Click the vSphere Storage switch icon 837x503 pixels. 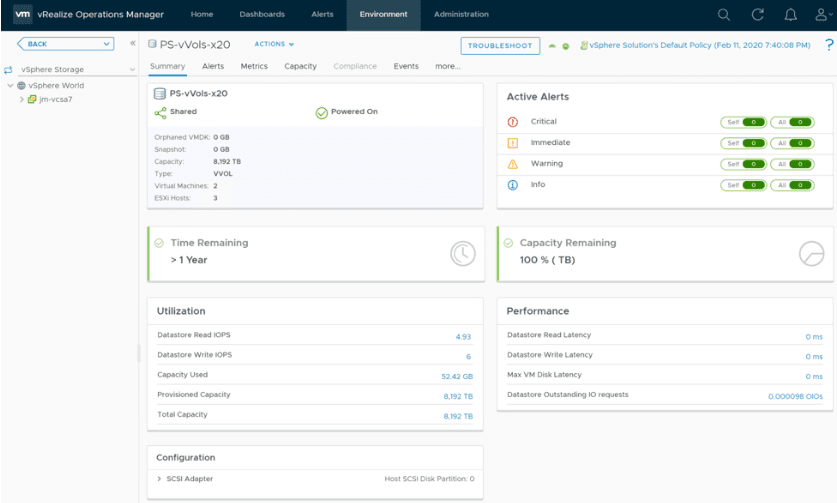[8, 70]
